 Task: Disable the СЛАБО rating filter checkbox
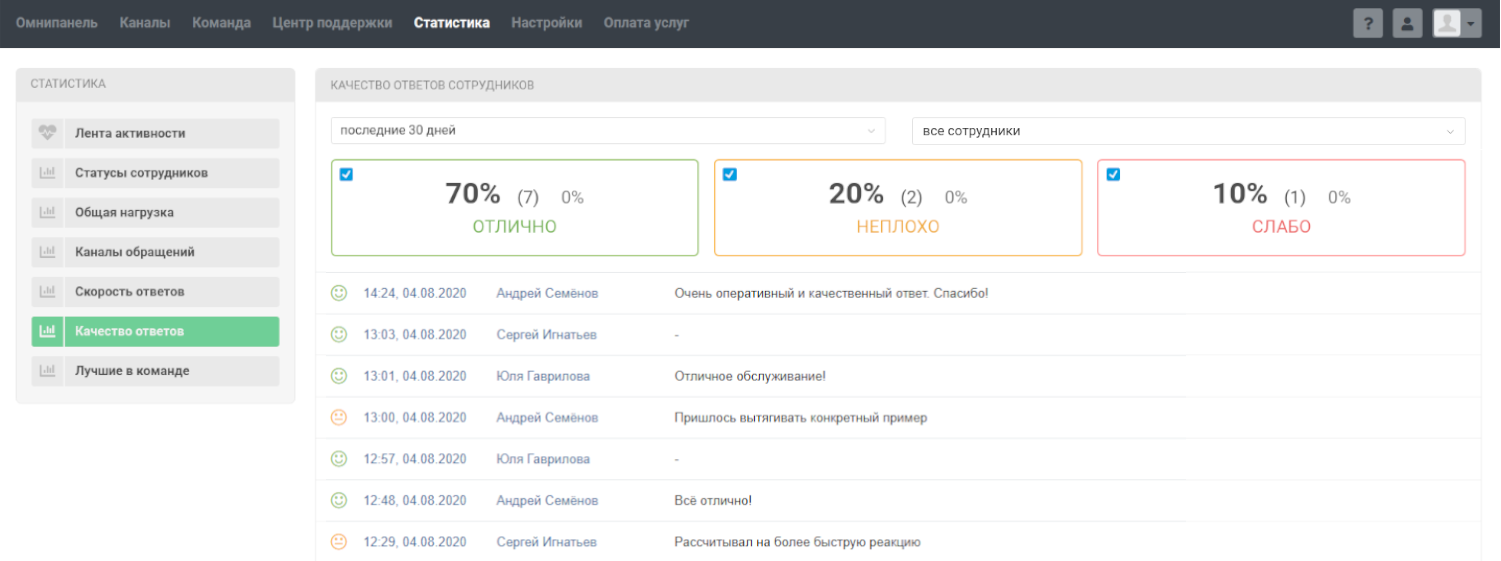tap(1113, 174)
